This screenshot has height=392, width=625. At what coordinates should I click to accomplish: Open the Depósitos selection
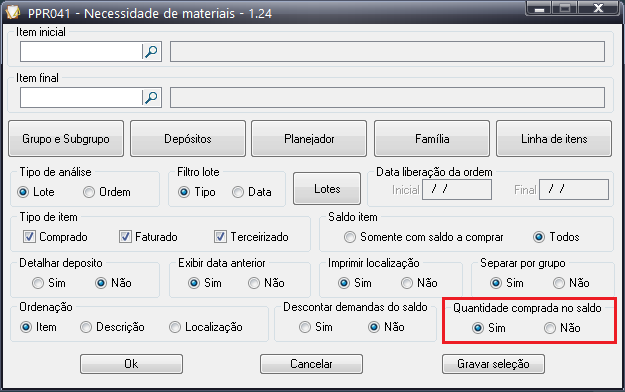point(188,139)
